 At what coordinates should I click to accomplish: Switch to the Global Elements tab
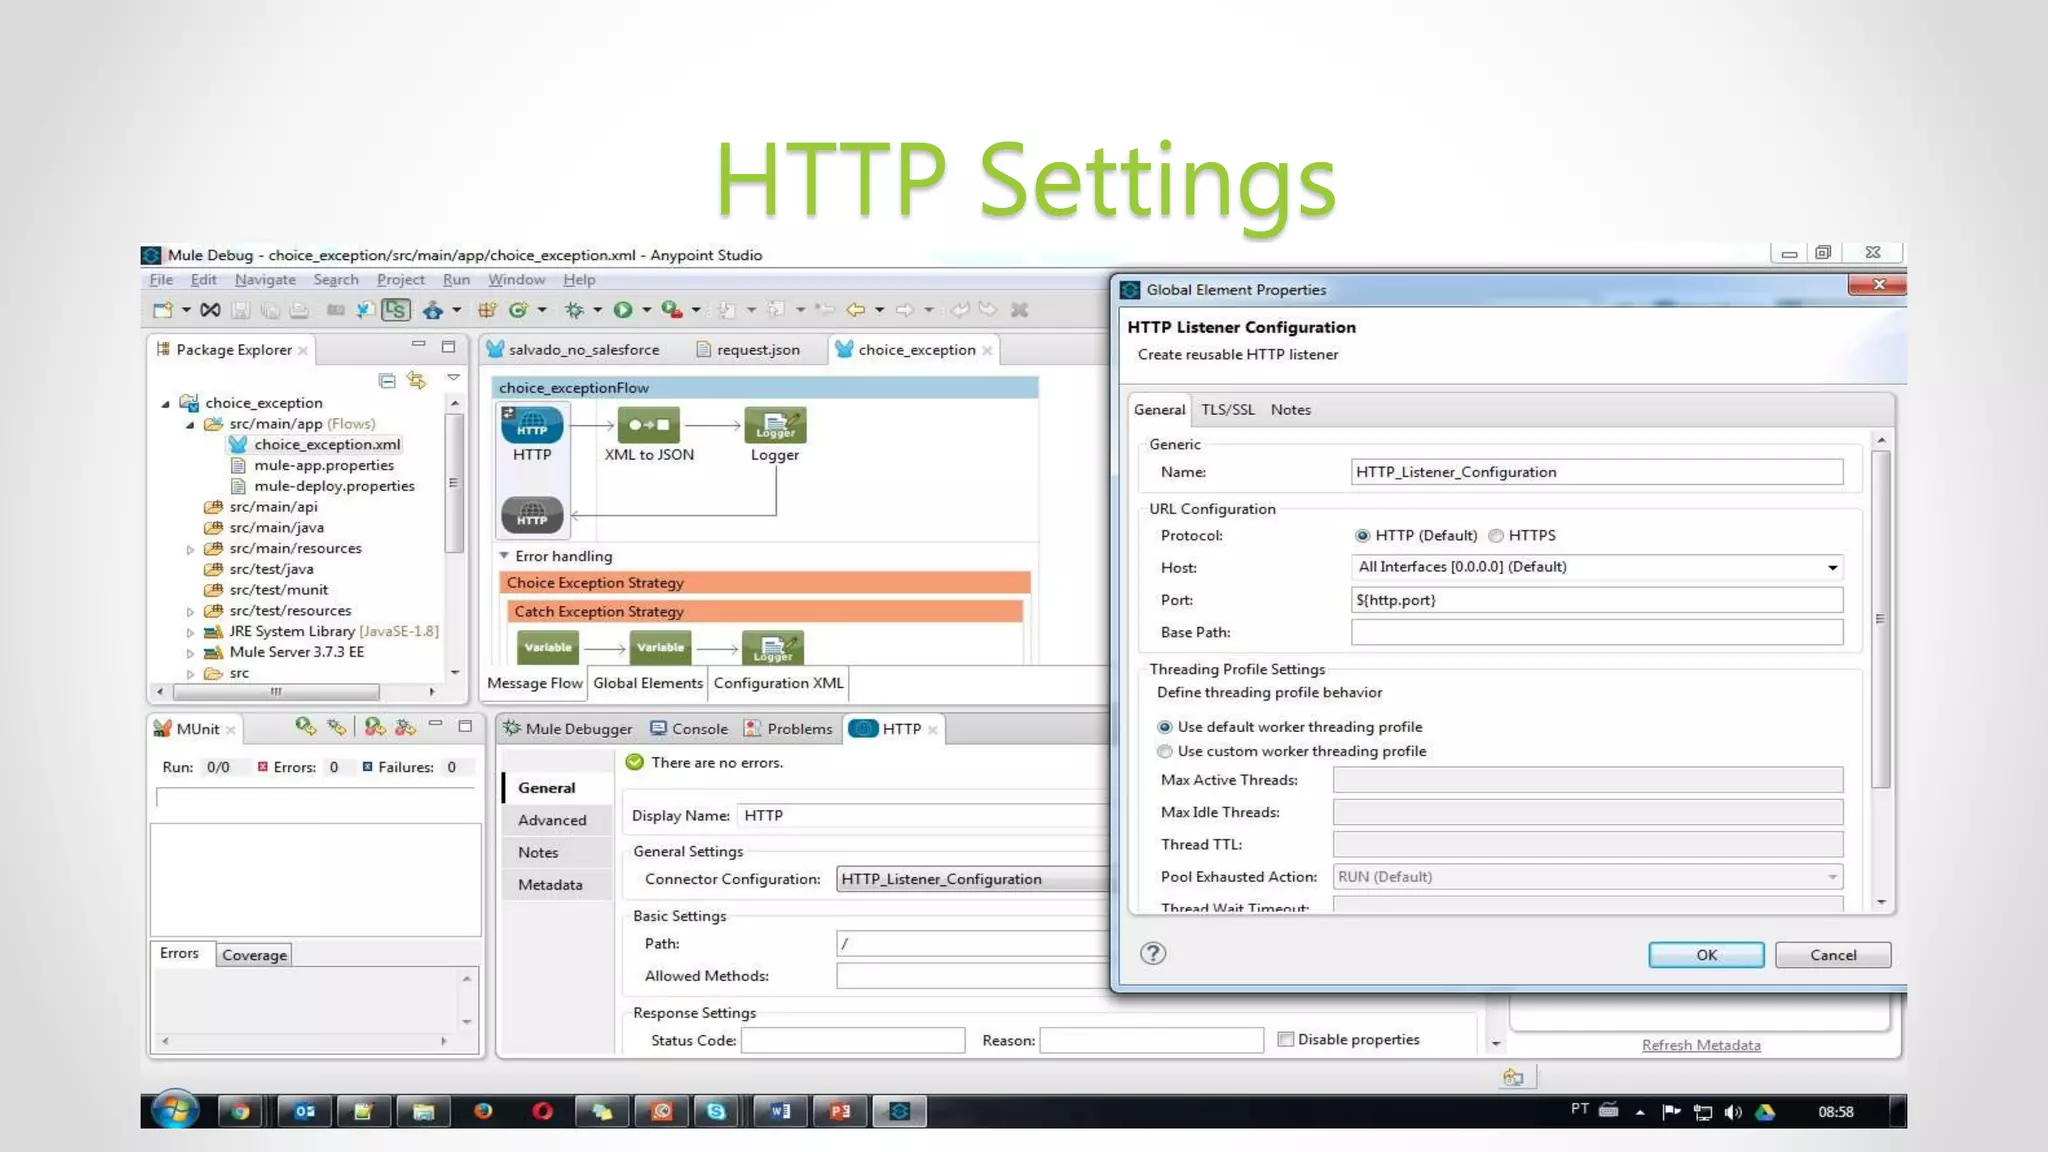(x=648, y=683)
